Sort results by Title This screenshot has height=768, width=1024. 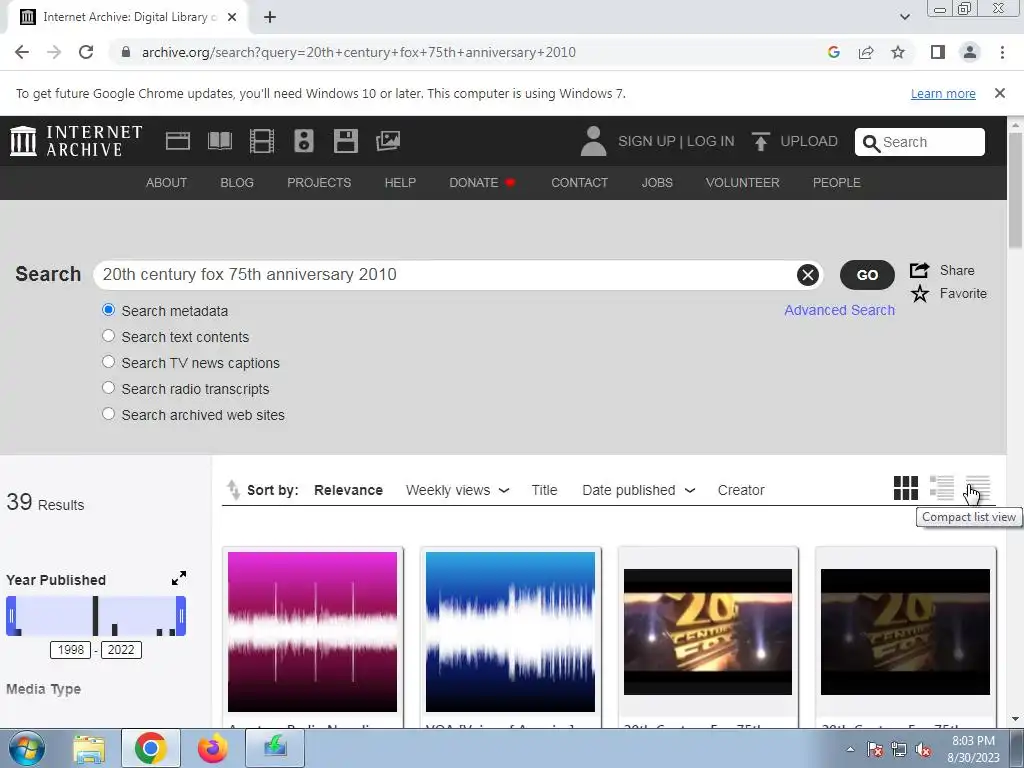tap(544, 490)
